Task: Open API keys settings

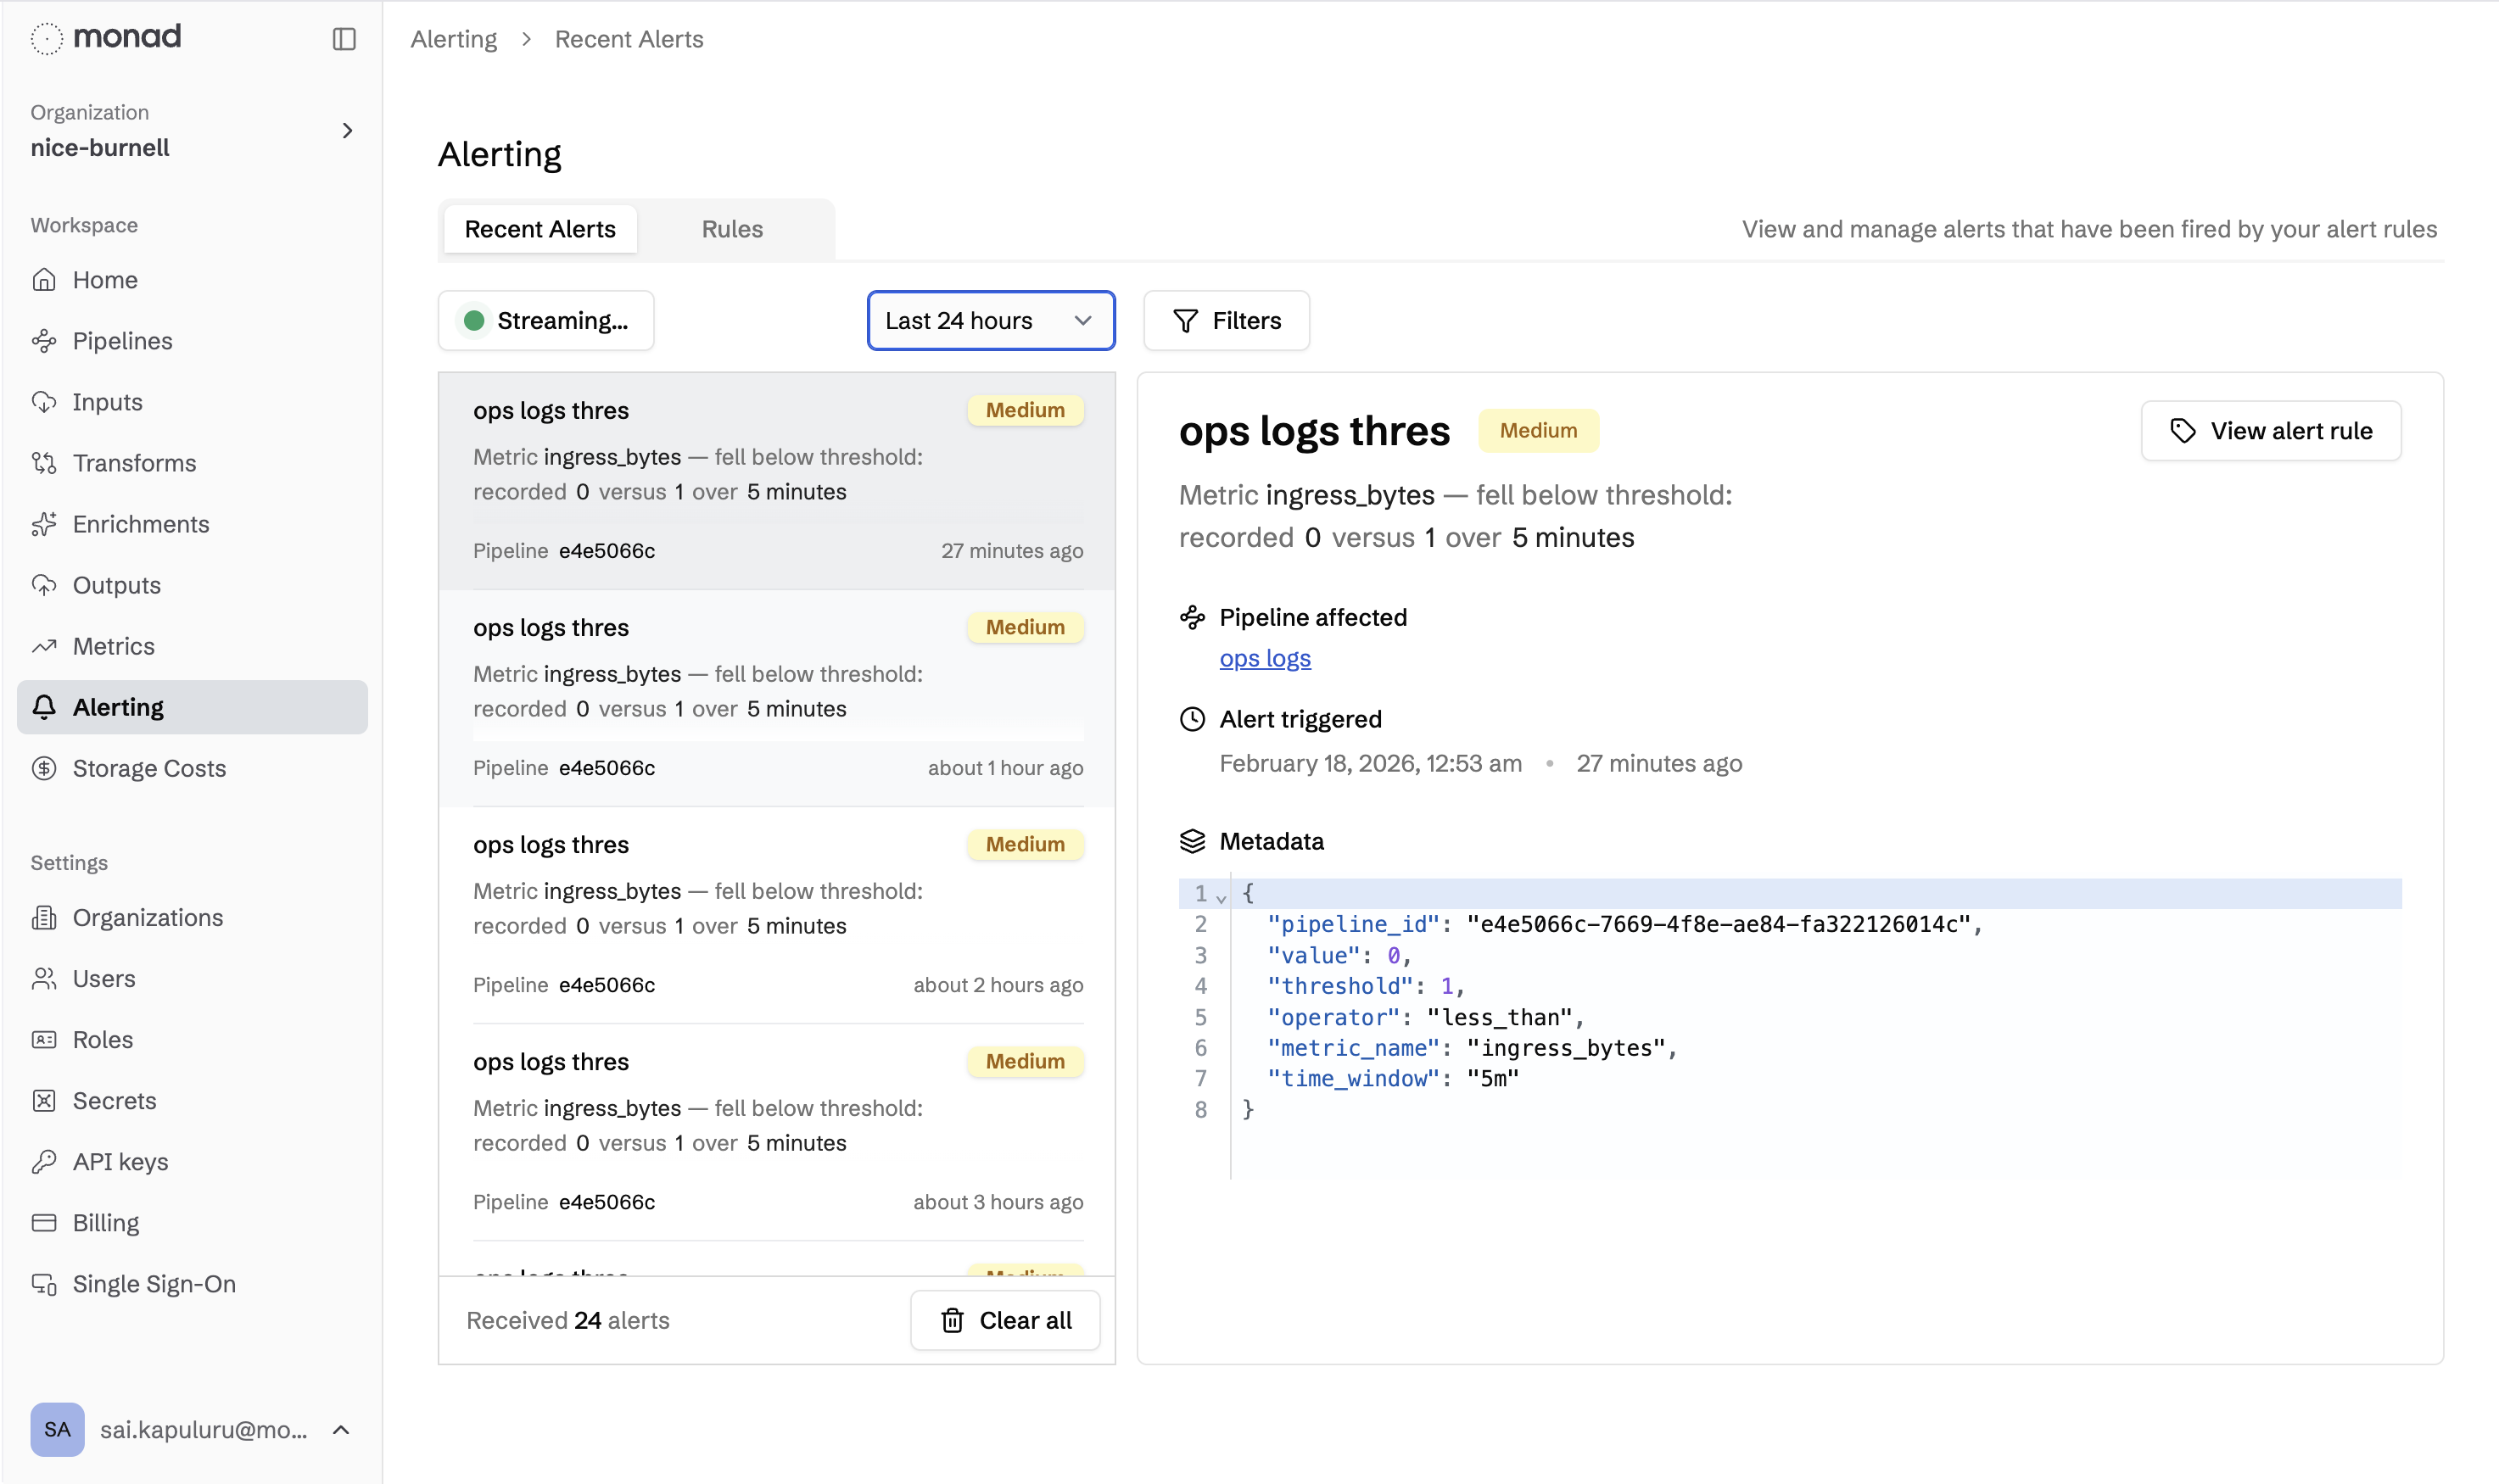Action: [120, 1161]
